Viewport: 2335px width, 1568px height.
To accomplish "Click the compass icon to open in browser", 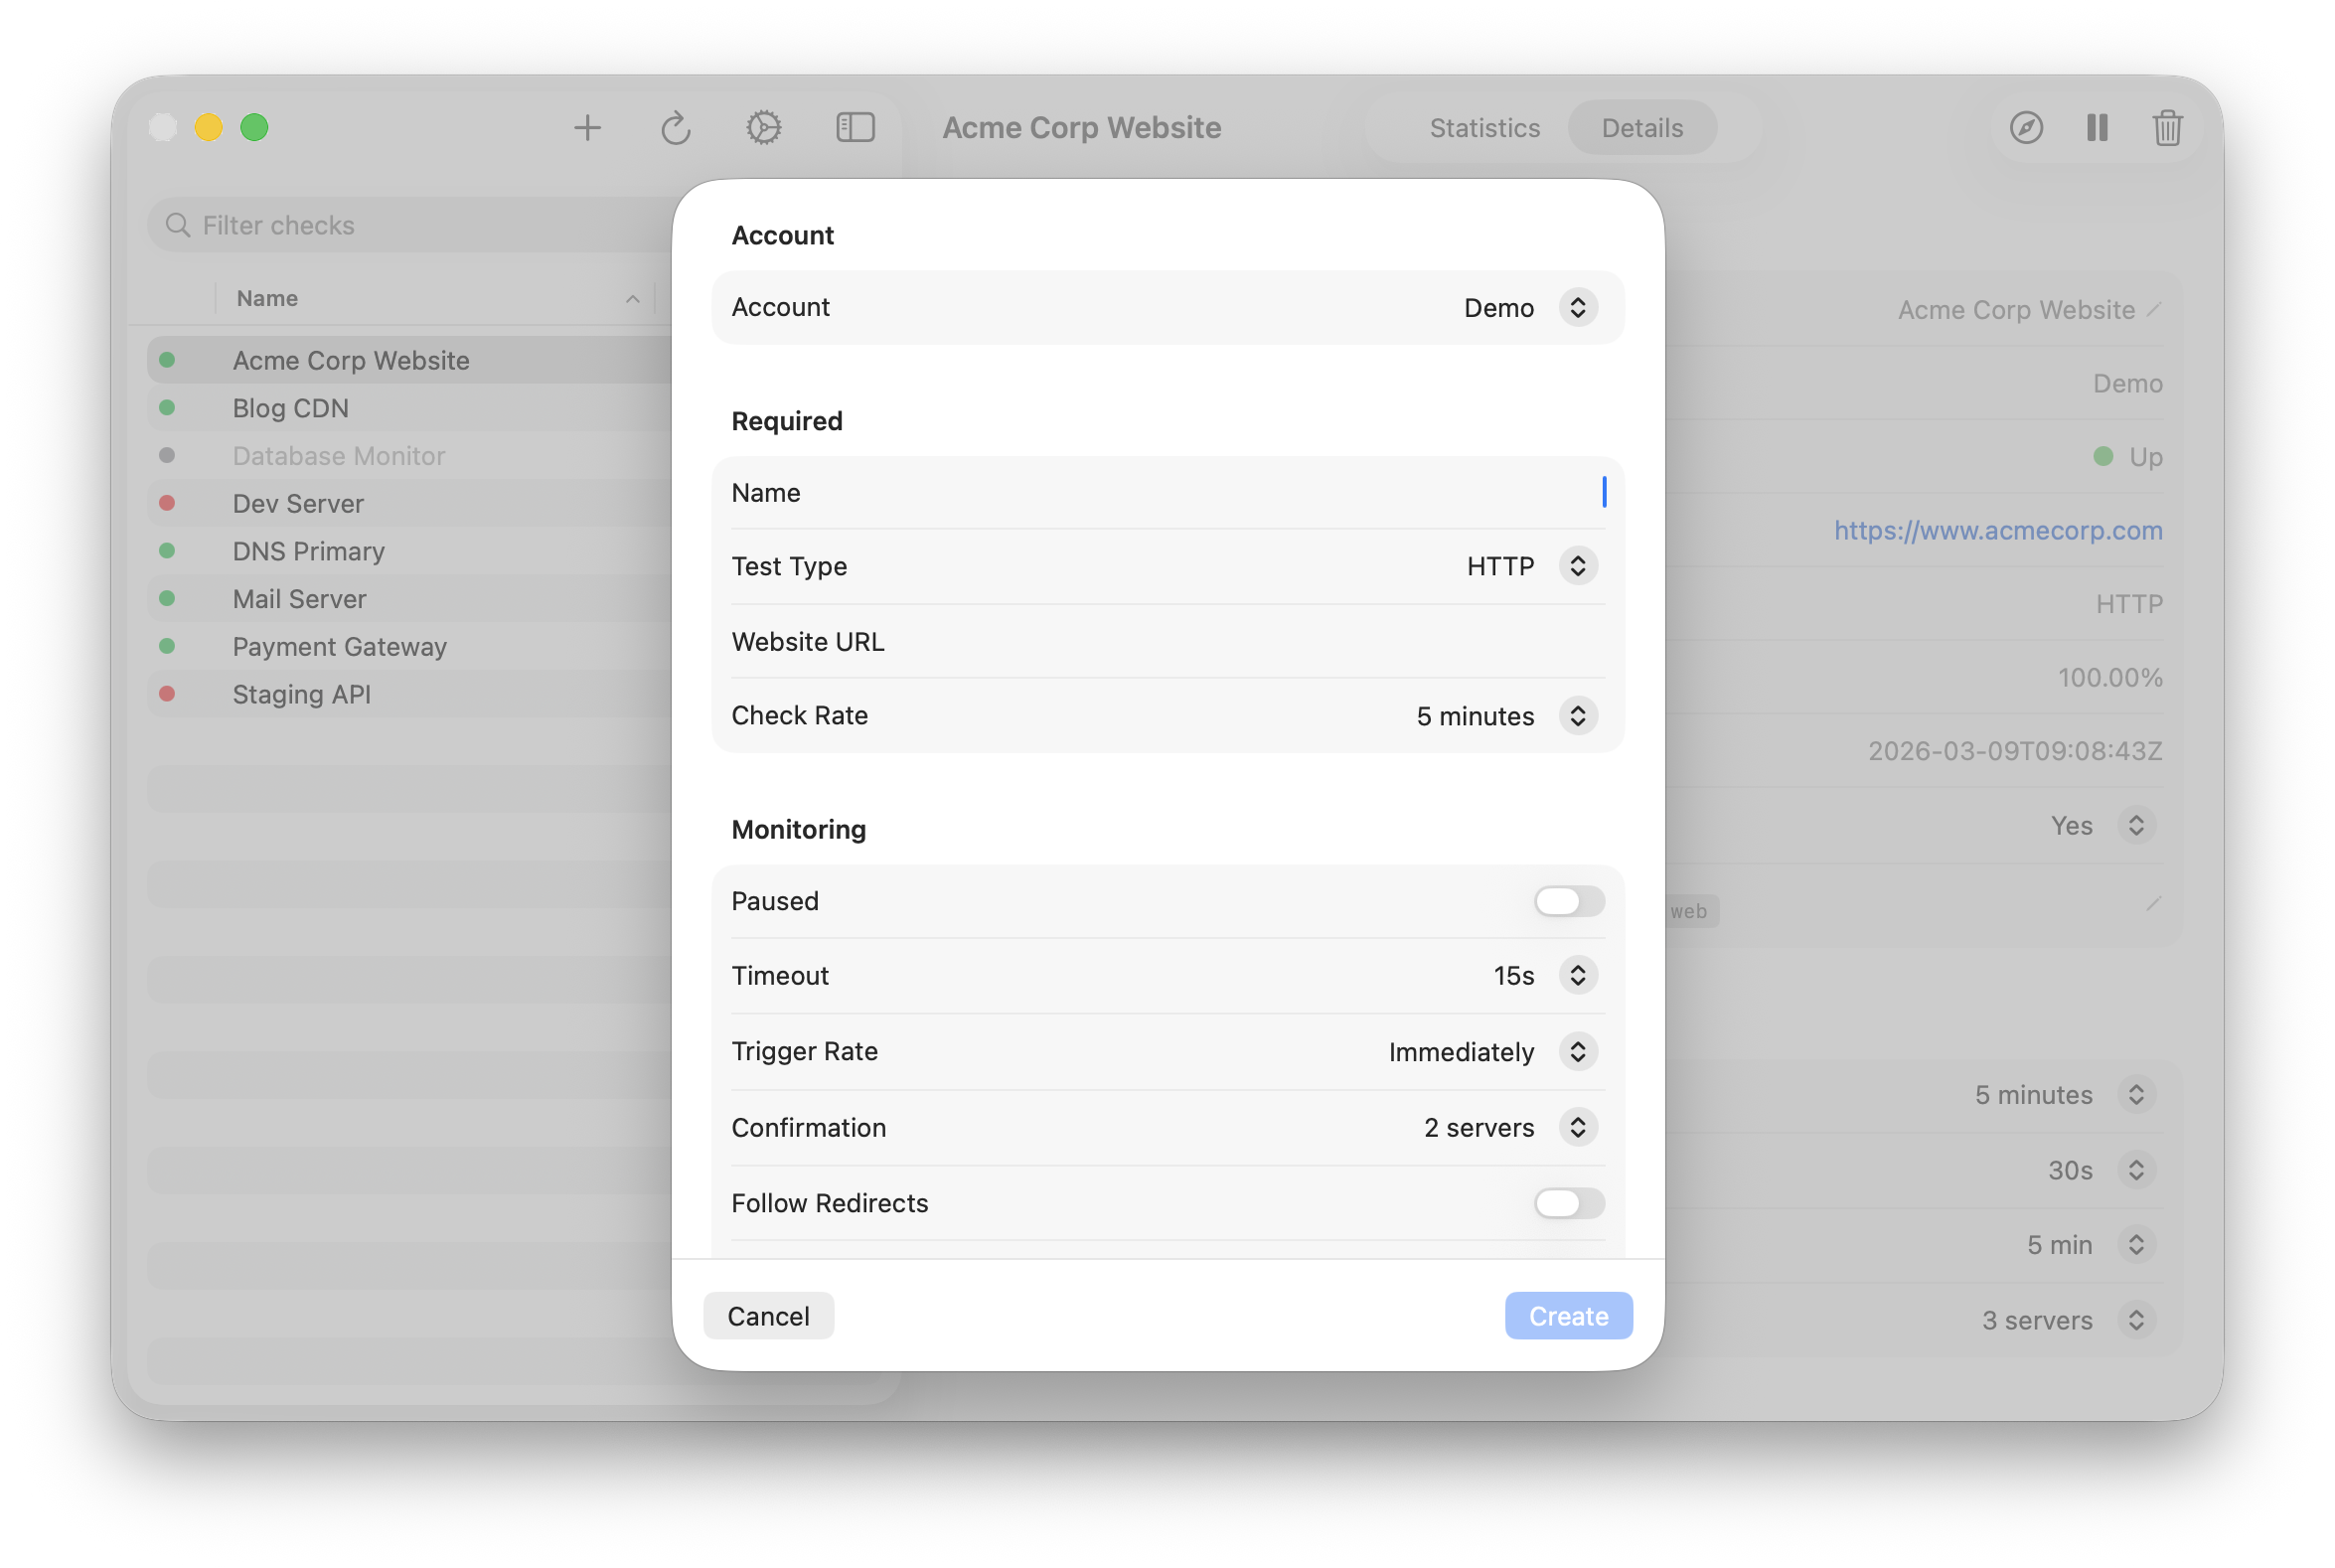I will (x=2026, y=128).
